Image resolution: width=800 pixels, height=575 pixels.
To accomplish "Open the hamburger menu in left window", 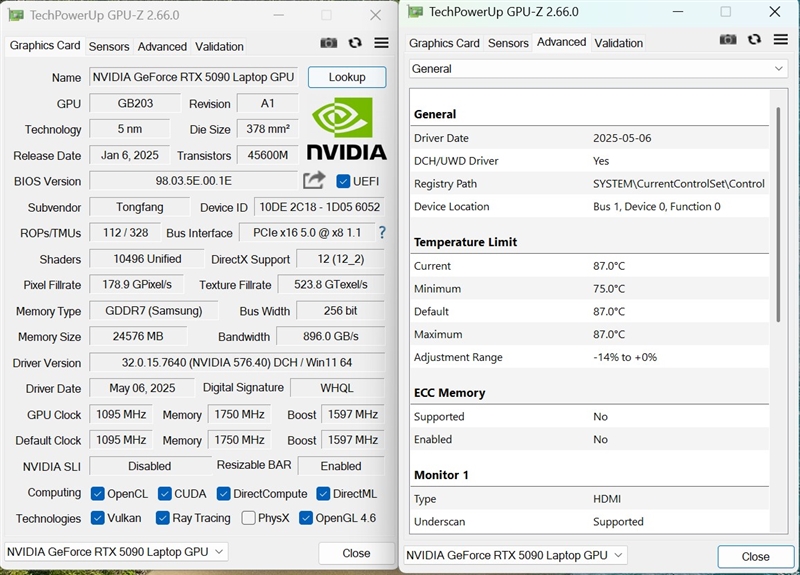I will [x=381, y=43].
